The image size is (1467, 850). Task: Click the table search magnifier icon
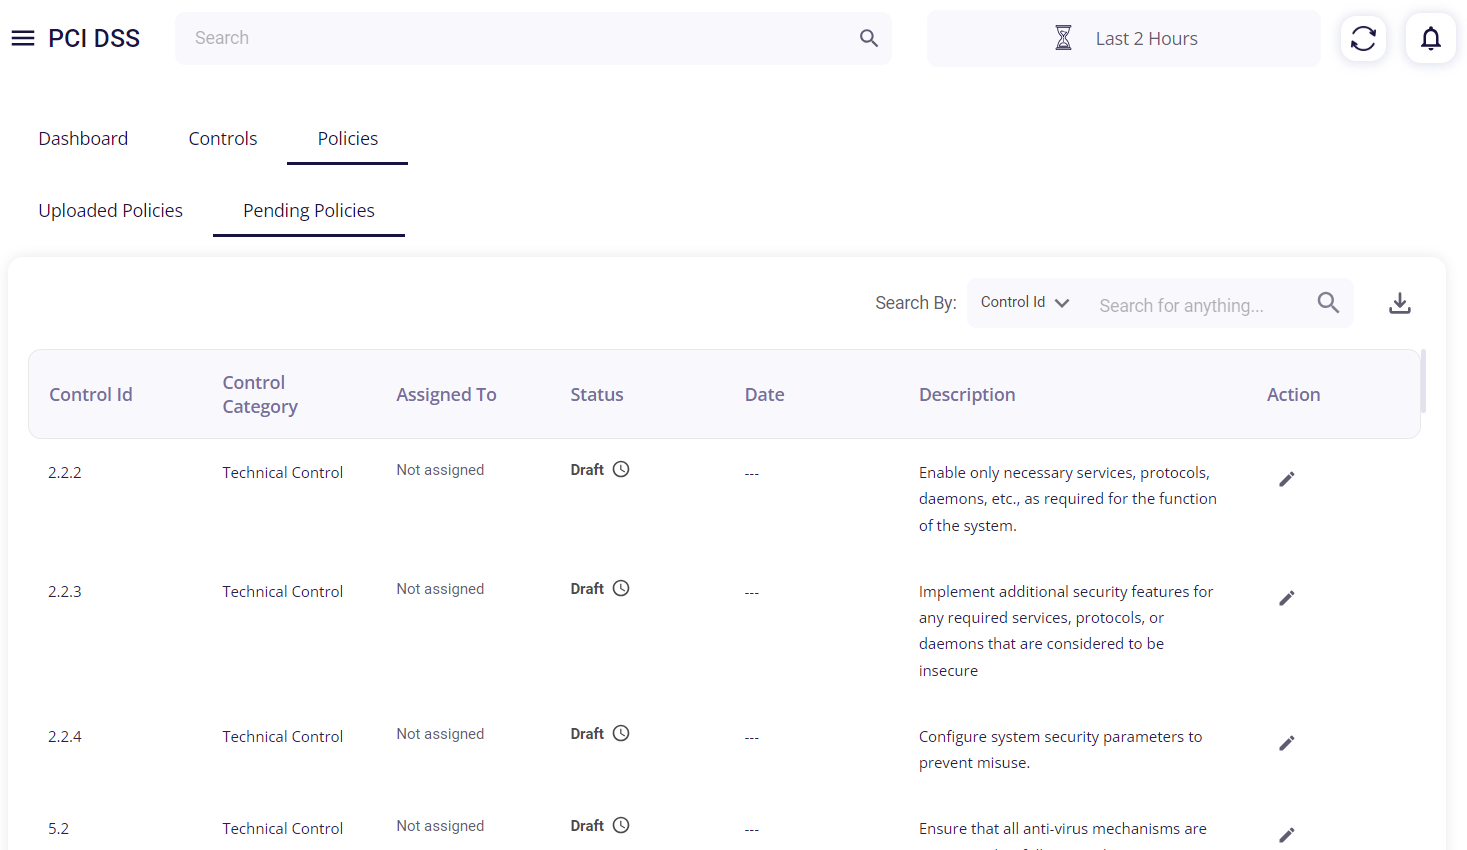[1328, 302]
